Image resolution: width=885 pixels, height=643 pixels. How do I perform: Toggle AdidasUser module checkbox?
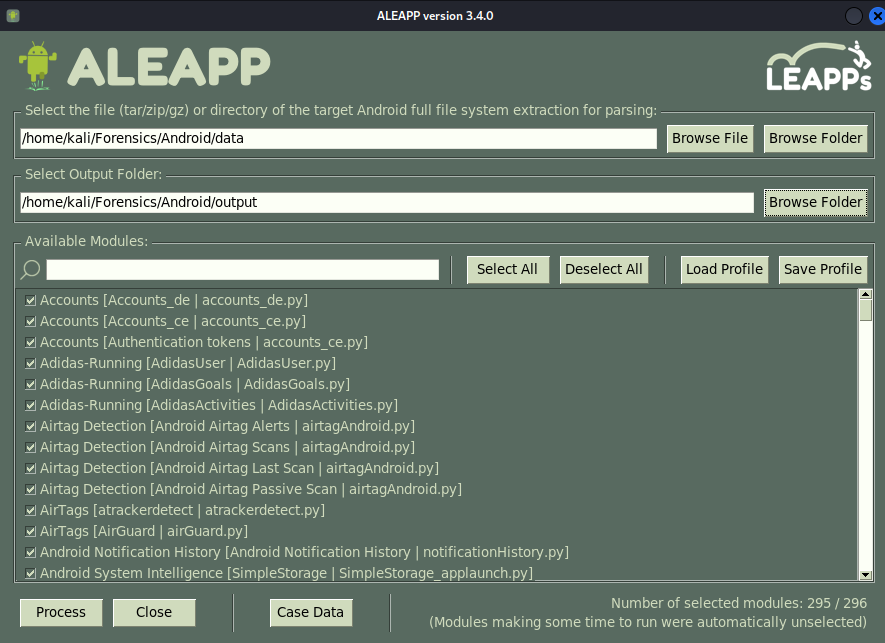(x=30, y=364)
